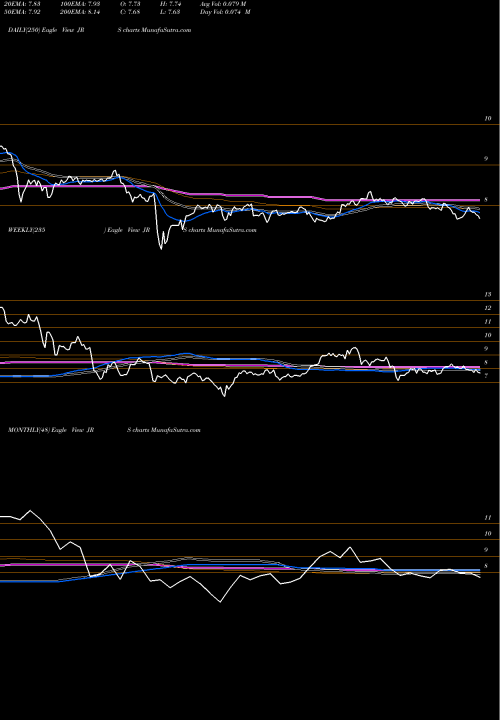
Task: Click the DAILY(250) Eagle View chart title
Action: point(99,30)
